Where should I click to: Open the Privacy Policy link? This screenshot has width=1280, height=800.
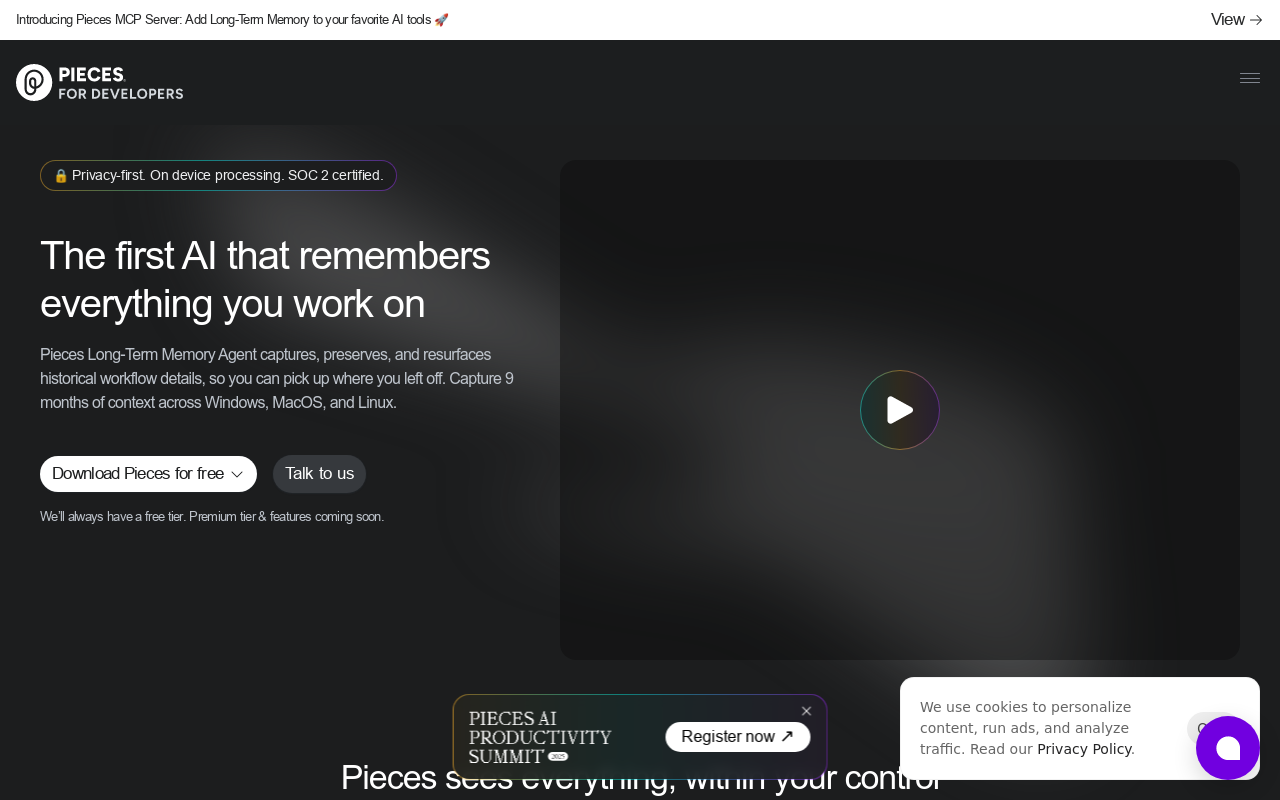[x=1084, y=749]
